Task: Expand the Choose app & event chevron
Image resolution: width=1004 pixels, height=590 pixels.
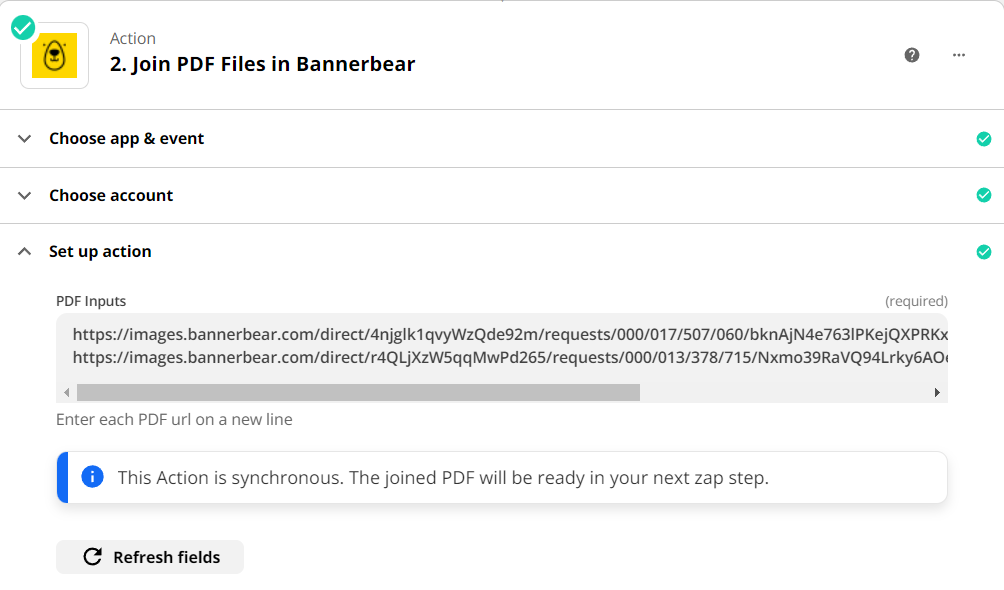Action: (25, 139)
